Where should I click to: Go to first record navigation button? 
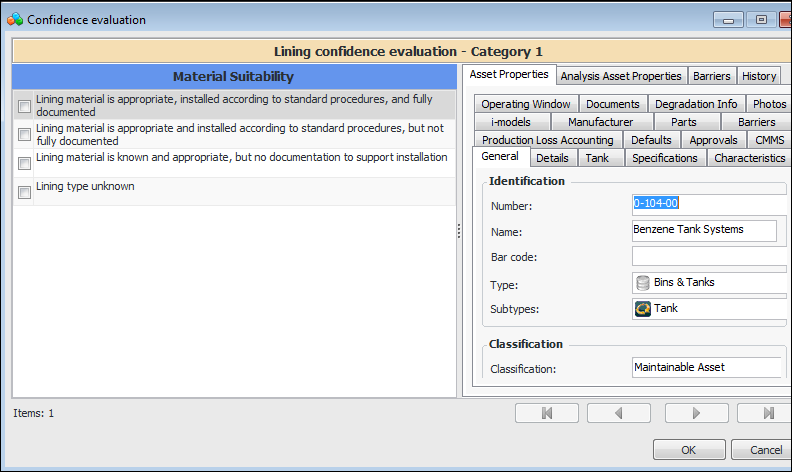(547, 413)
